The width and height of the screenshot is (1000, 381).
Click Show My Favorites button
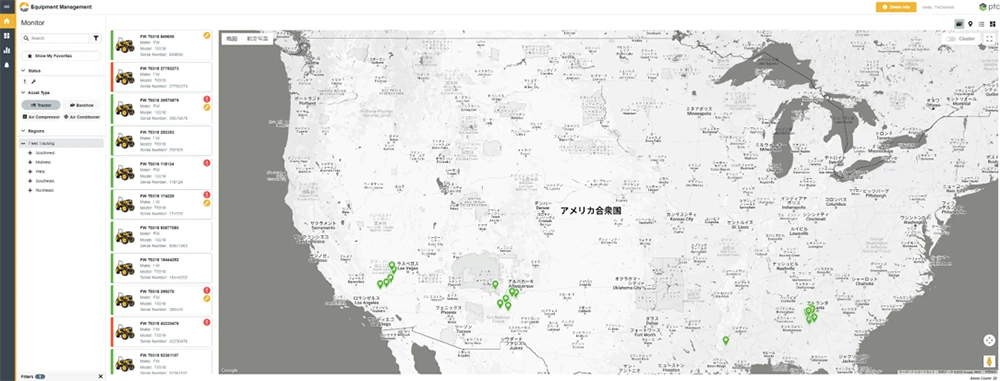click(61, 56)
